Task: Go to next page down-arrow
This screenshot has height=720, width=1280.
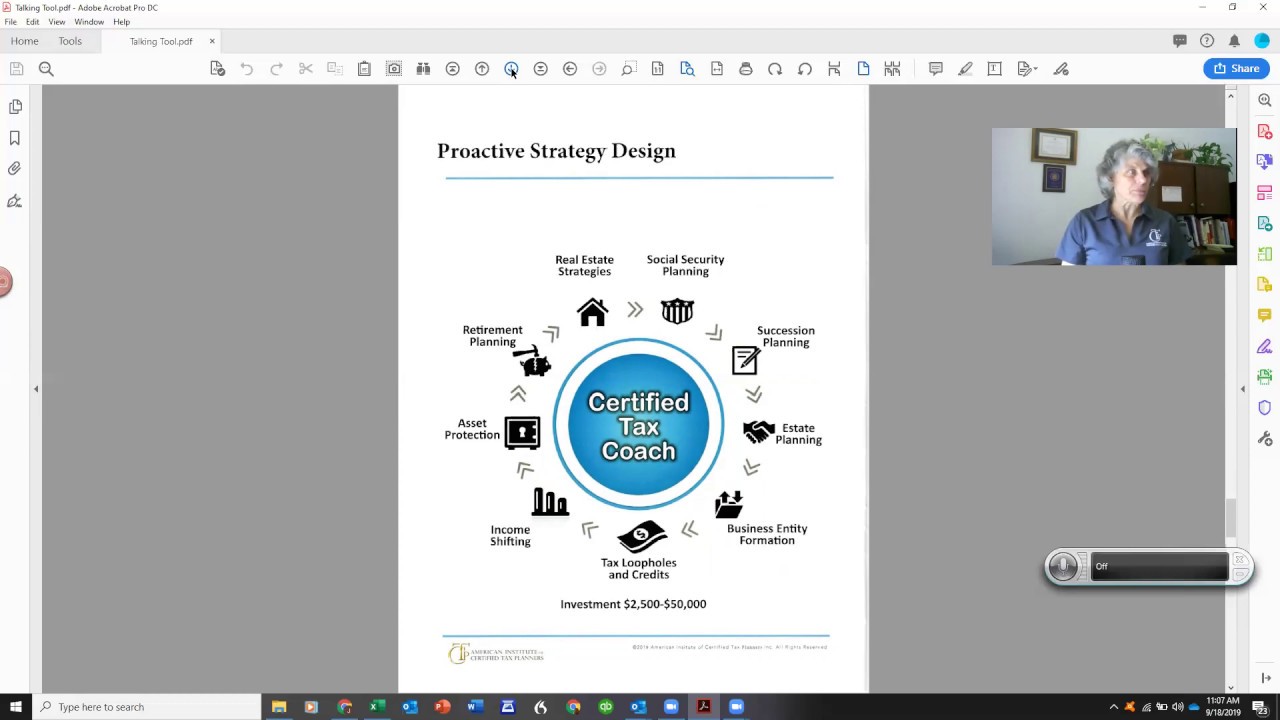Action: 511,69
